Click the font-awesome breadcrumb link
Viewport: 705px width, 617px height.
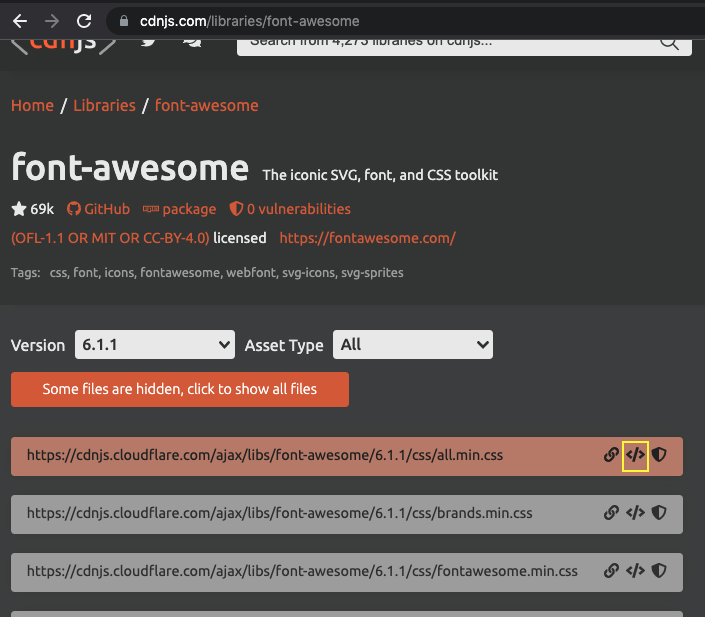(x=206, y=105)
